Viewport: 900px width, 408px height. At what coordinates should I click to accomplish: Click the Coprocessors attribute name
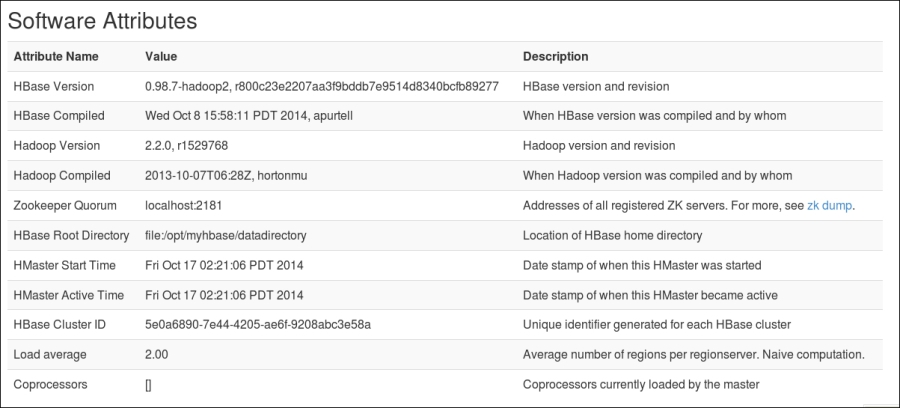tap(51, 384)
